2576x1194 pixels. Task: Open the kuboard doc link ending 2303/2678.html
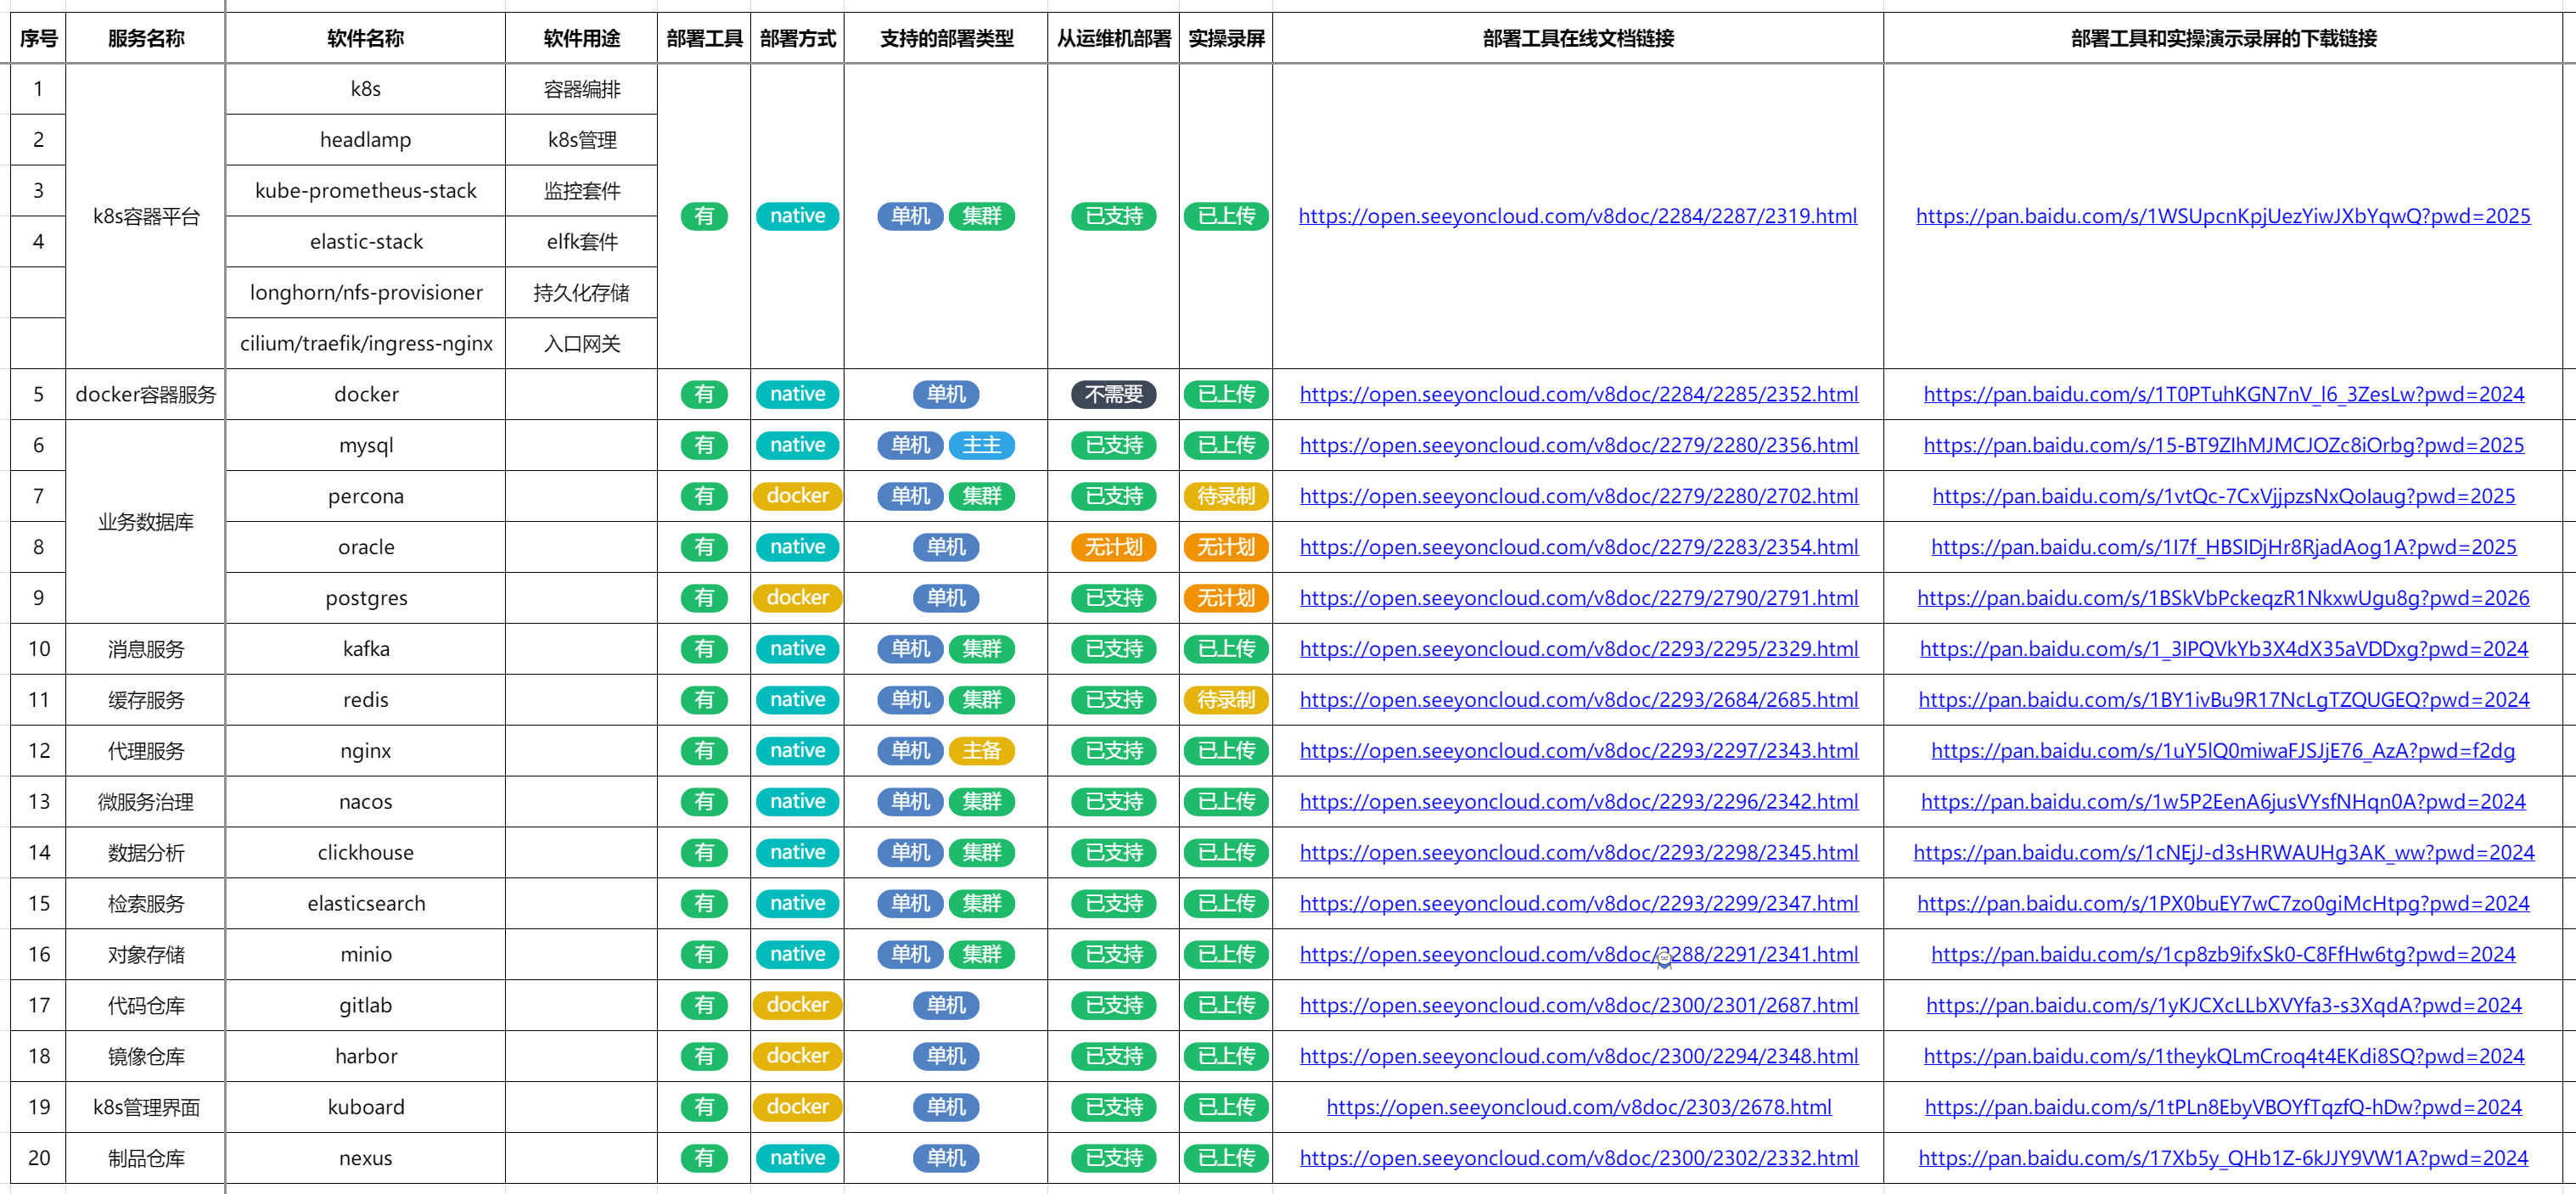pyautogui.click(x=1578, y=1108)
